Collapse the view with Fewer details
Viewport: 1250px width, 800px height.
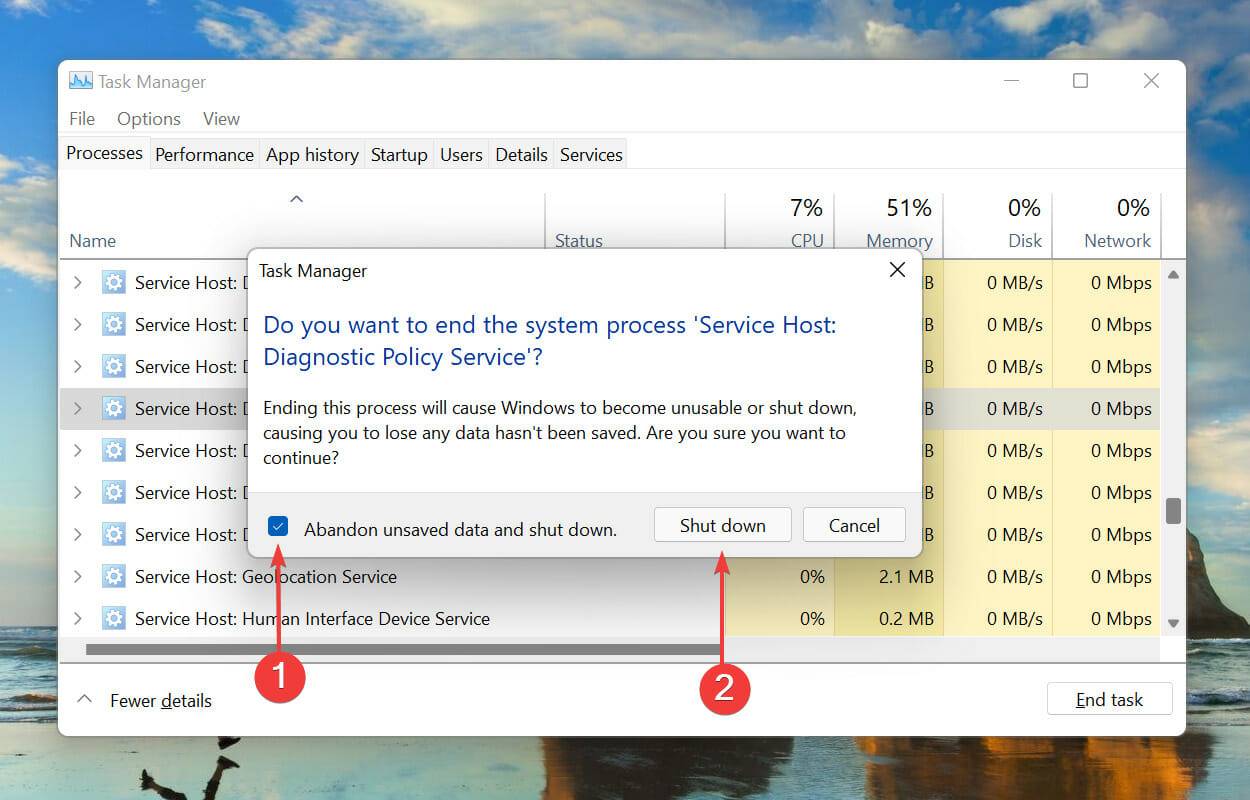pos(146,700)
